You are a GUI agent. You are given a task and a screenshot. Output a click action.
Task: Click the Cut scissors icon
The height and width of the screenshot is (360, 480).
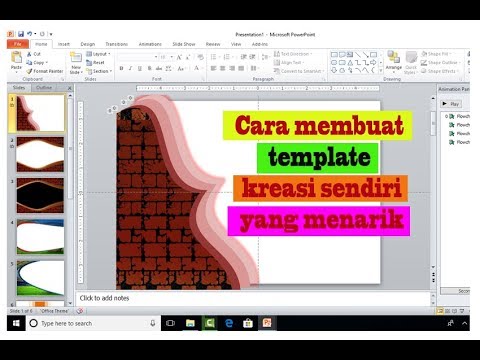point(29,54)
